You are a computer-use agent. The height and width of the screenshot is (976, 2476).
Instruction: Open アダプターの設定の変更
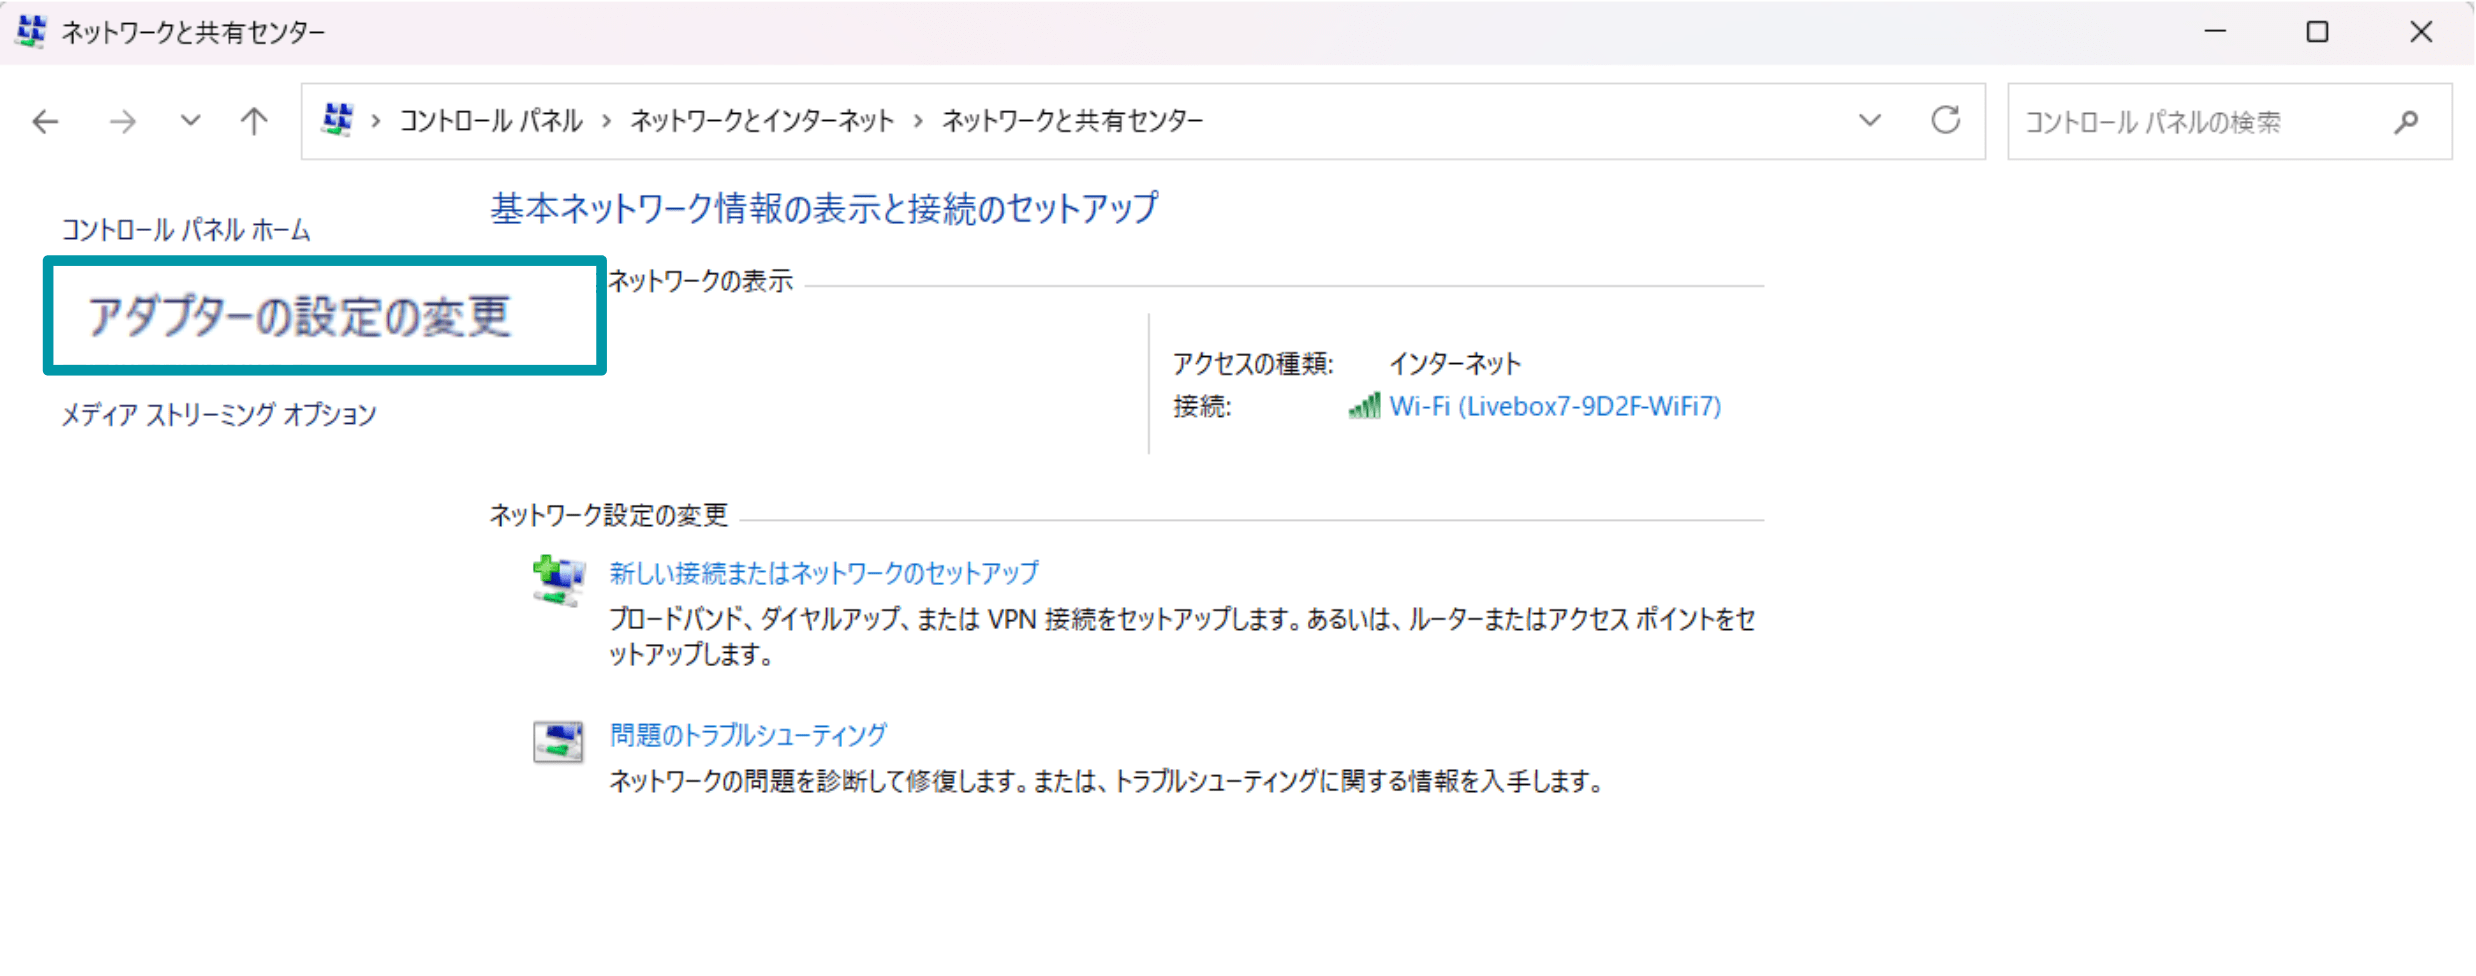tap(300, 317)
